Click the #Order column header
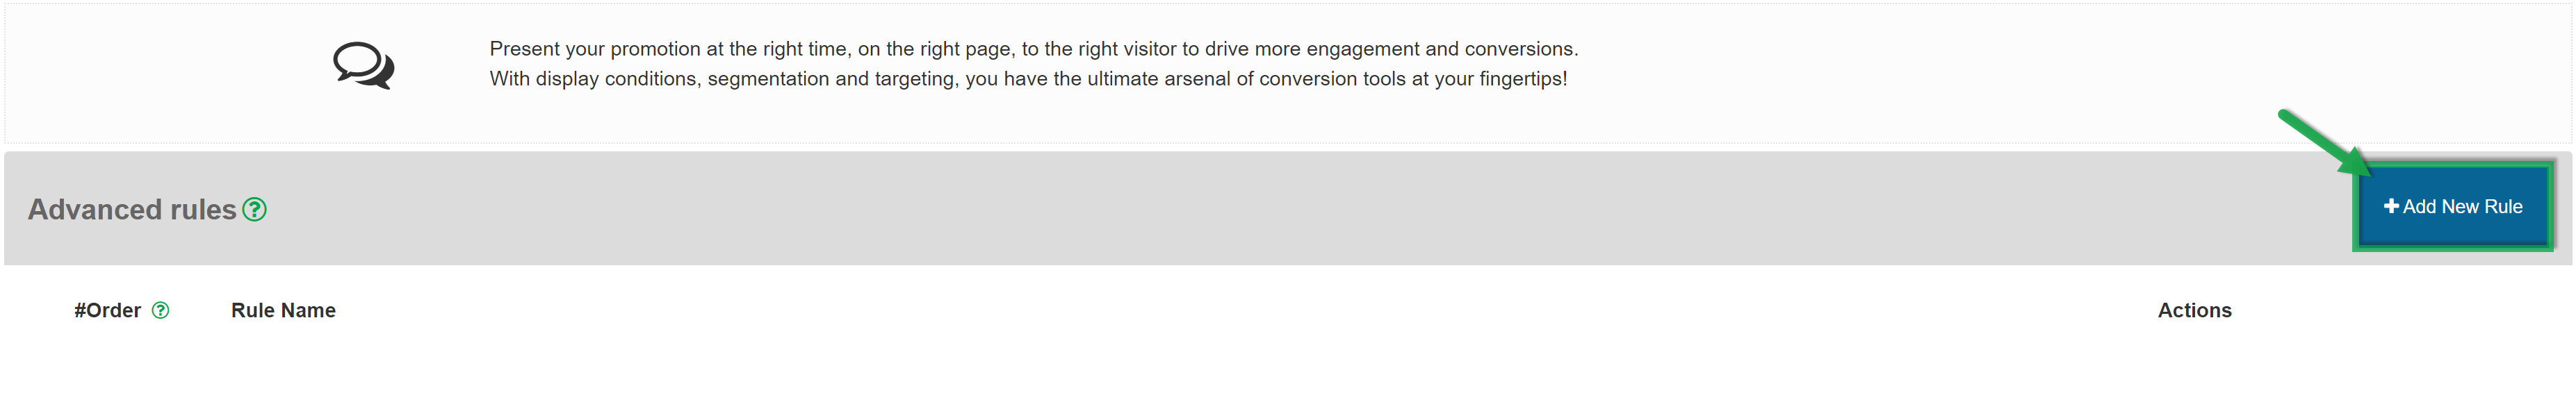The width and height of the screenshot is (2576, 418). [x=107, y=311]
